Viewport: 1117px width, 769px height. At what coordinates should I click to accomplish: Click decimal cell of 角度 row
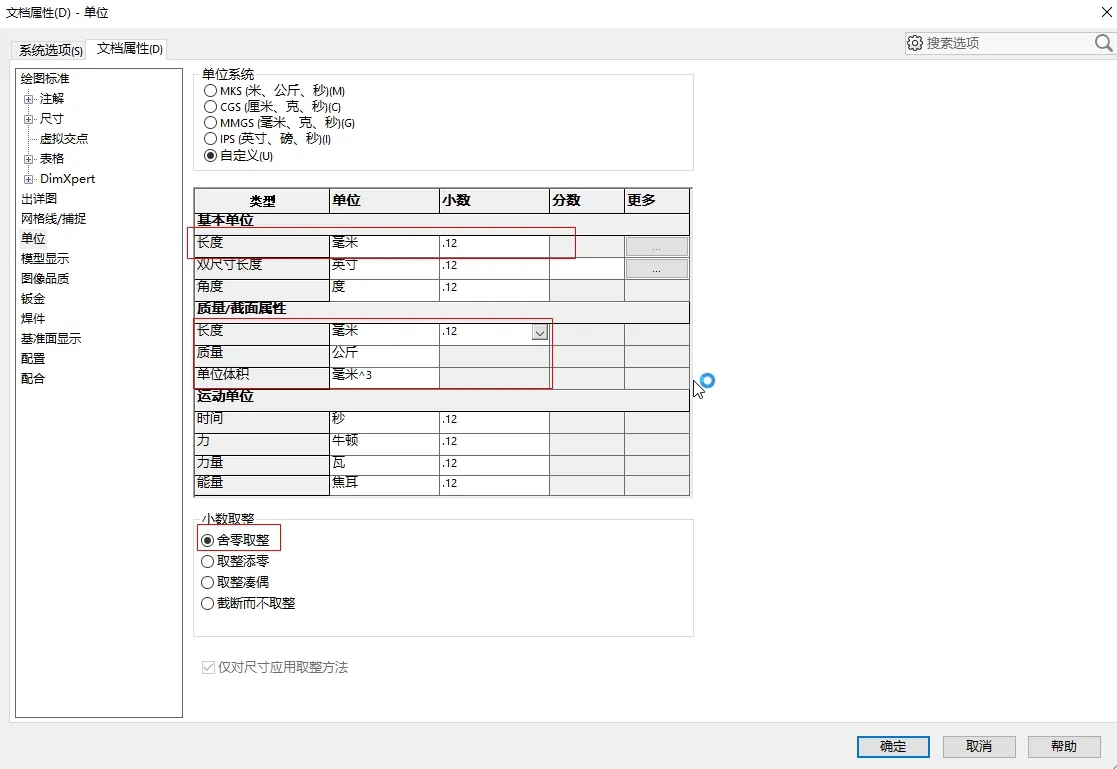[494, 290]
